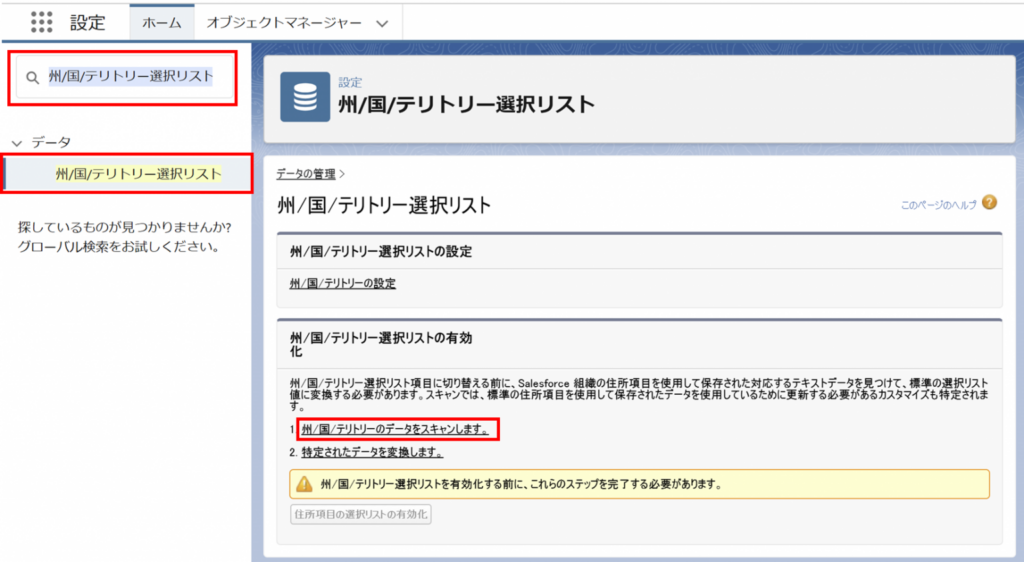The image size is (1024, 562).
Task: Open the App Launcher grid icon
Action: [41, 22]
